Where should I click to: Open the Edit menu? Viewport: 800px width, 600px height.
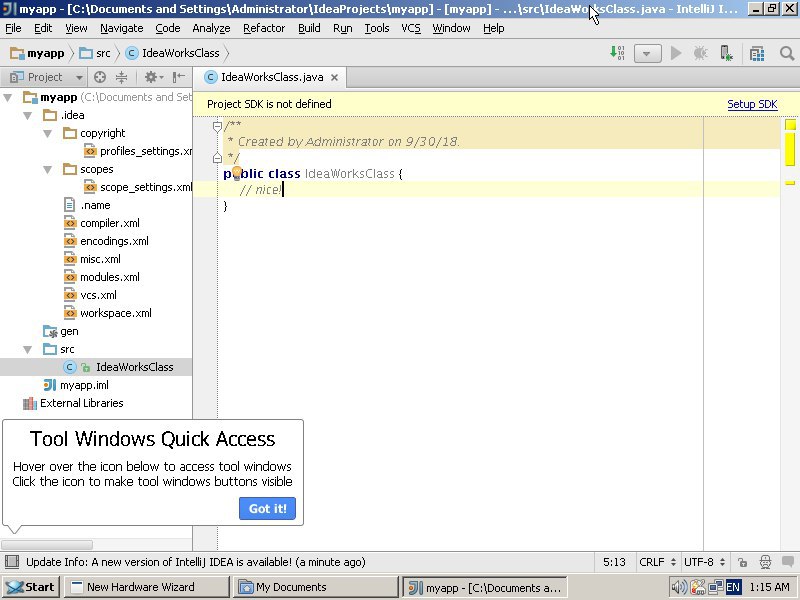coord(43,28)
